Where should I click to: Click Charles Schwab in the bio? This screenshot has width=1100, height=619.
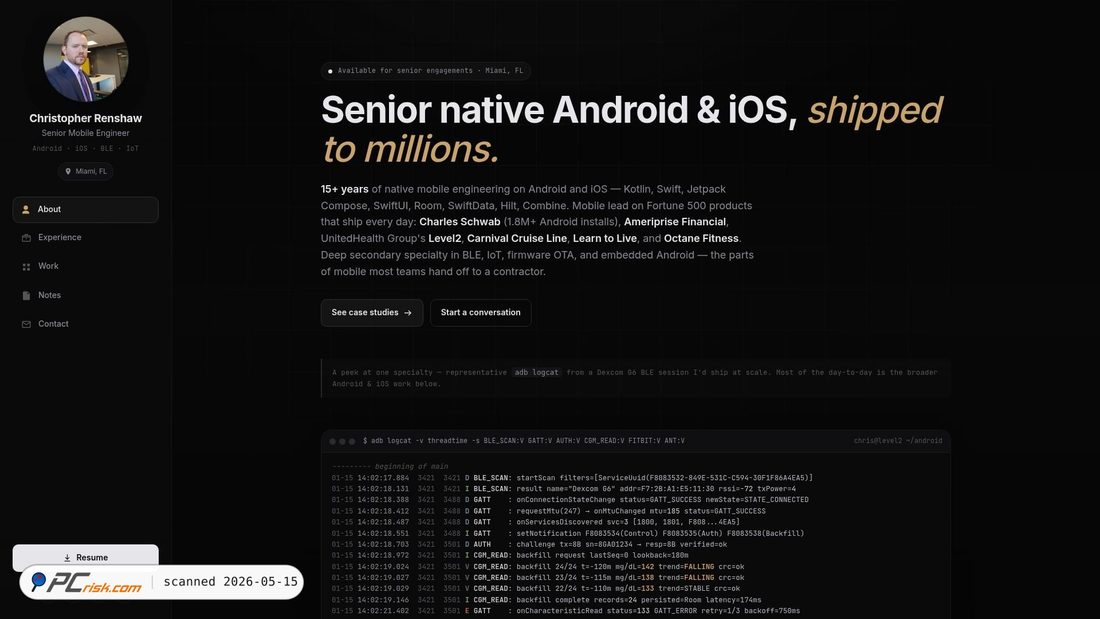click(x=460, y=222)
